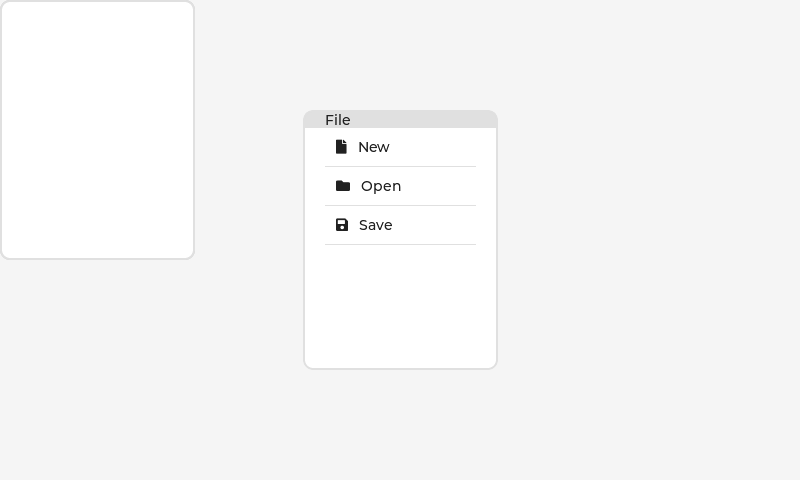
Task: Click the divider line below the New entry
Action: [x=400, y=166]
